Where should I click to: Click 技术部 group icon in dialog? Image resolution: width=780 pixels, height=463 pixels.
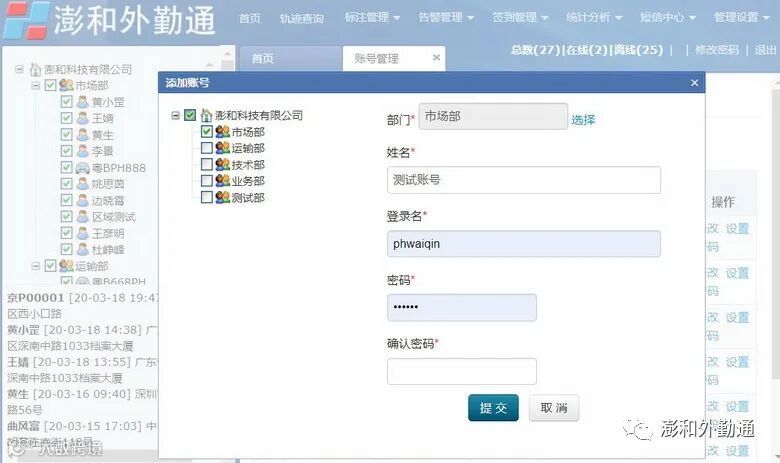pyautogui.click(x=222, y=165)
